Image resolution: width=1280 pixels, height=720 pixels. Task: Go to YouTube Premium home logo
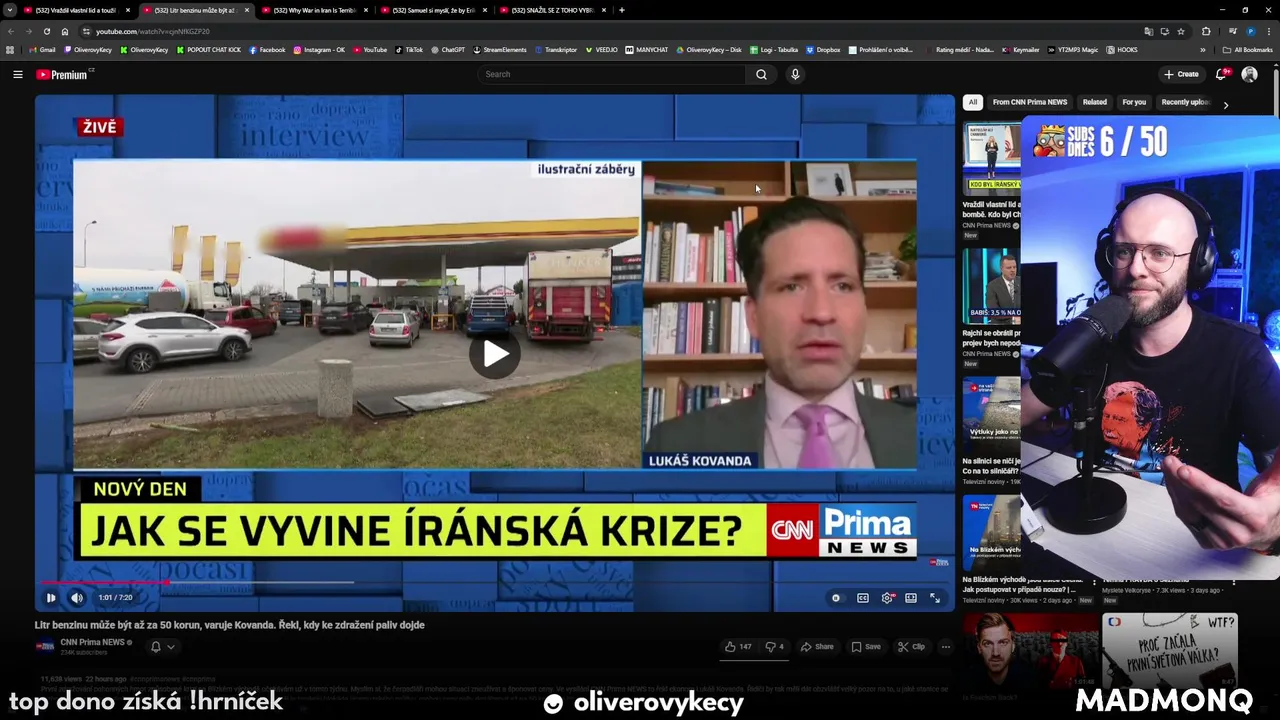(63, 74)
